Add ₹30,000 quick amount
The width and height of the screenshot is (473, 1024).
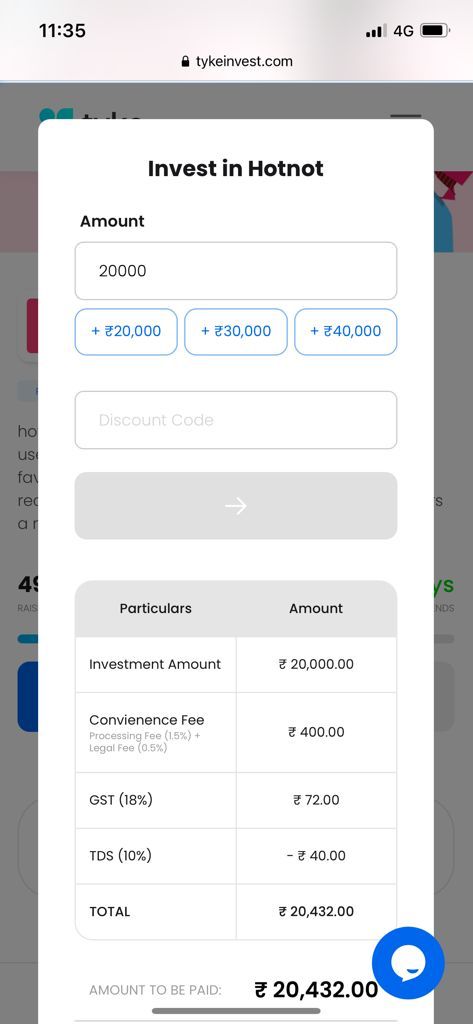point(236,331)
